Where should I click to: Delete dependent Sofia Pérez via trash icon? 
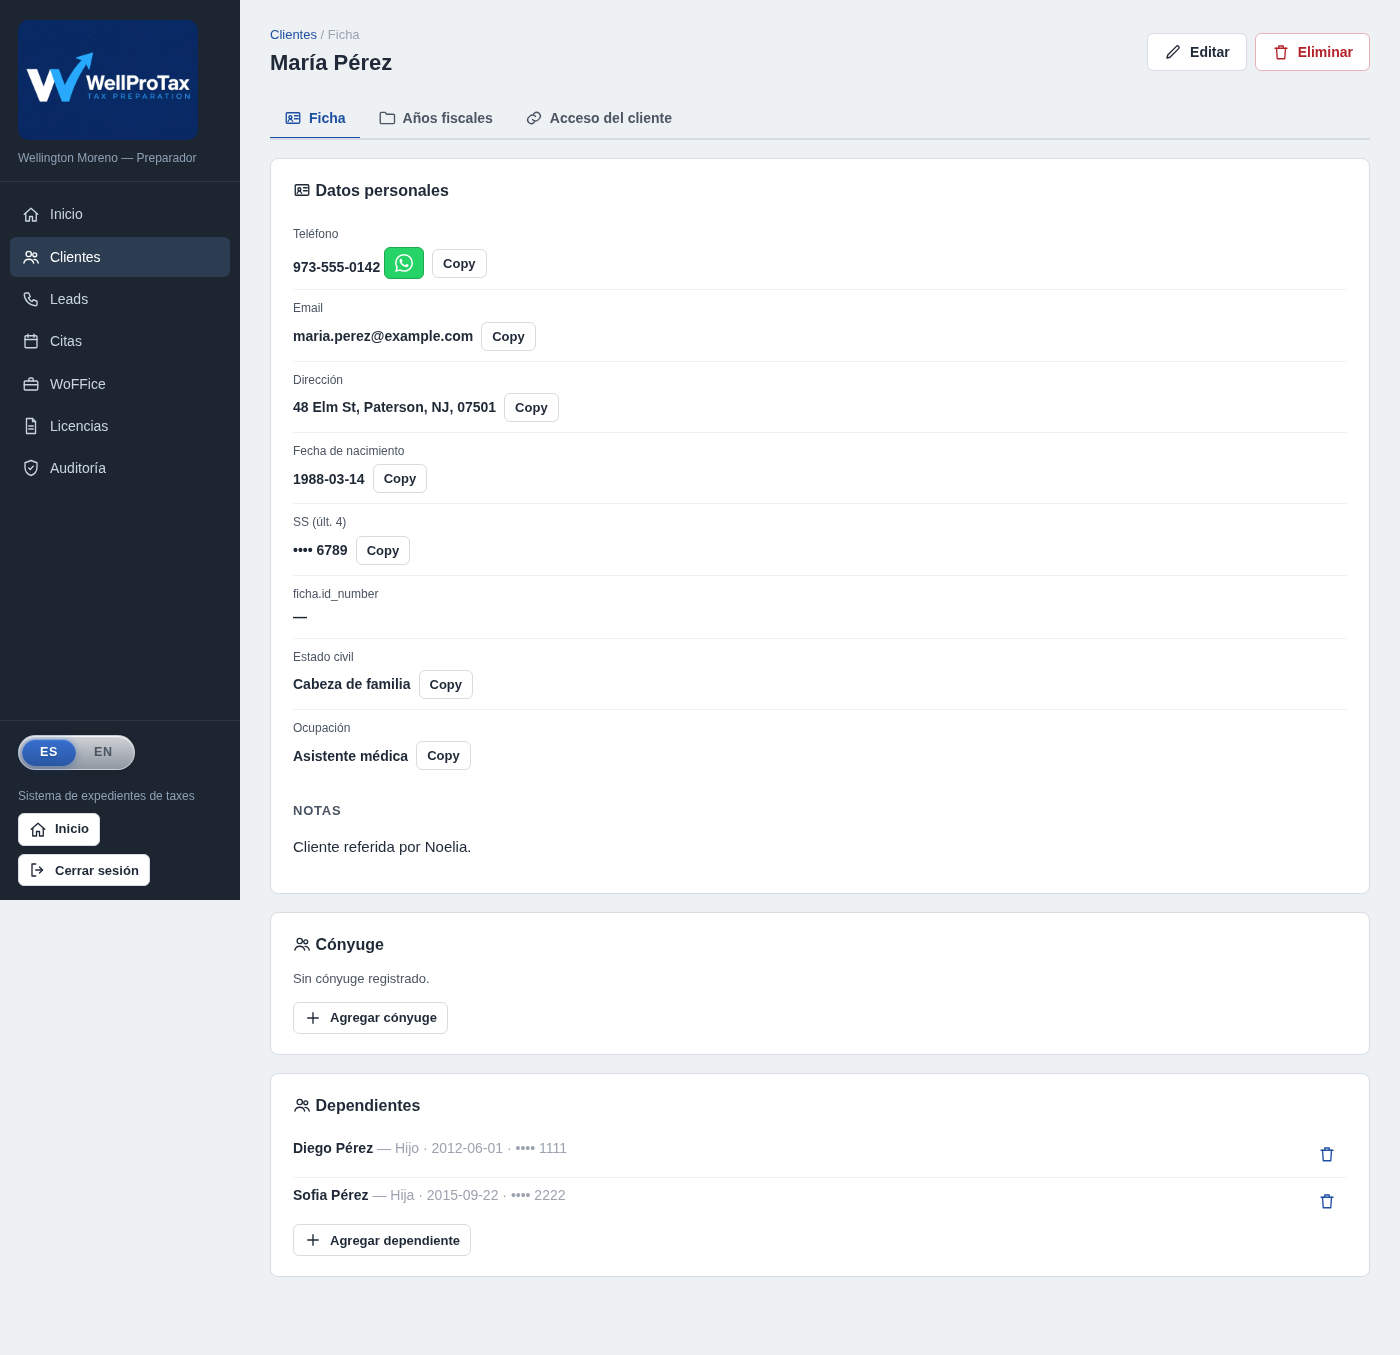(1327, 1201)
